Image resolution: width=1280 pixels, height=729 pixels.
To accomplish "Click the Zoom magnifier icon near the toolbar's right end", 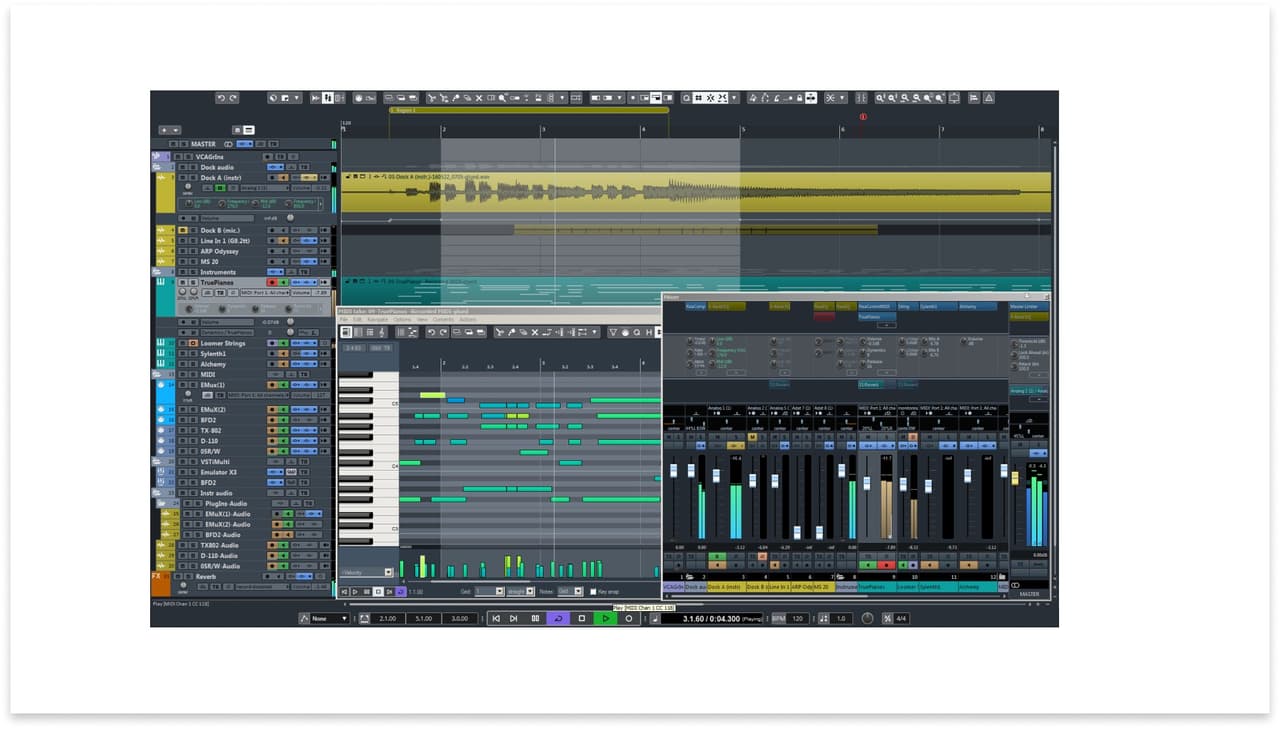I will 878,98.
